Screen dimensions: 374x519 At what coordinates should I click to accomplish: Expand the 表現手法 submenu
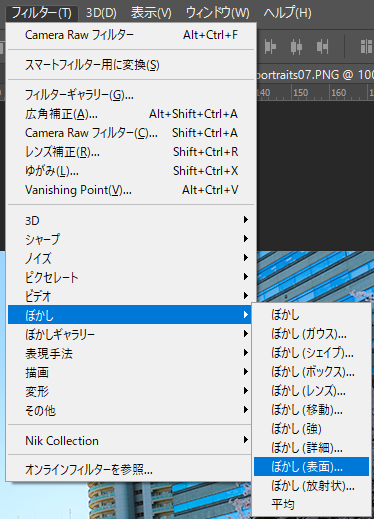pos(130,353)
